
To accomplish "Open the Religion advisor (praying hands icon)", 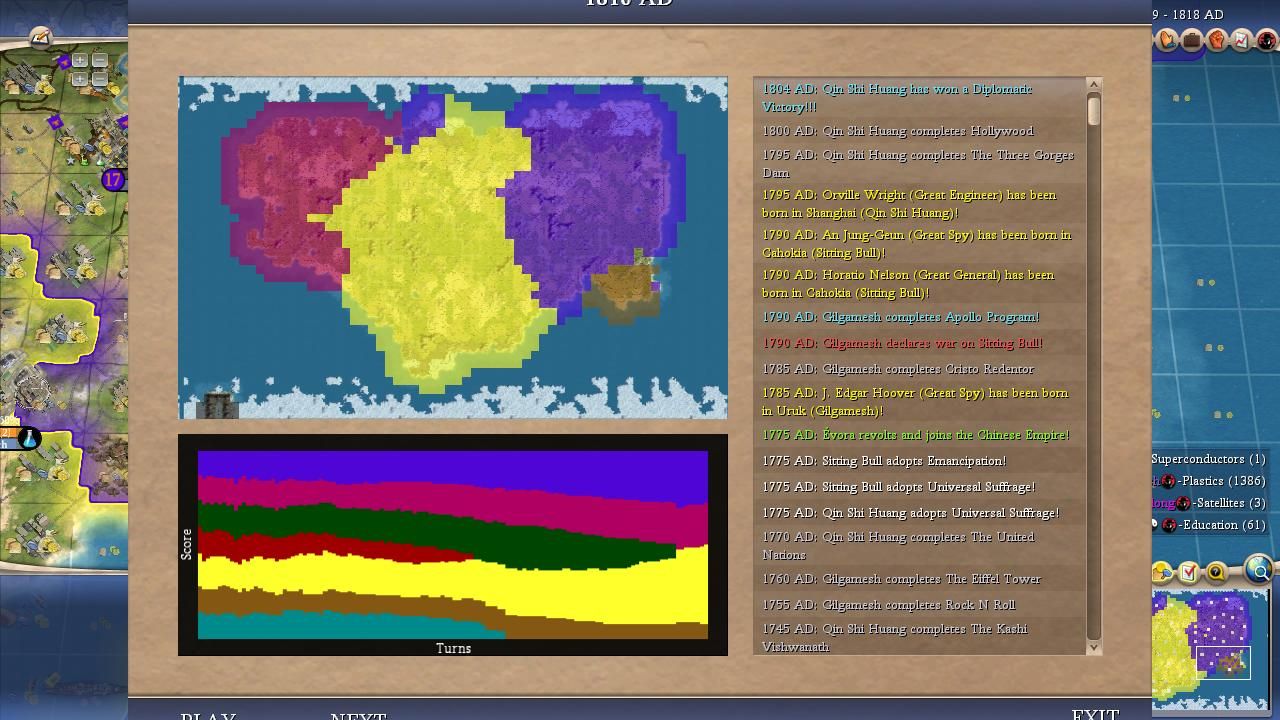I will (x=1167, y=40).
